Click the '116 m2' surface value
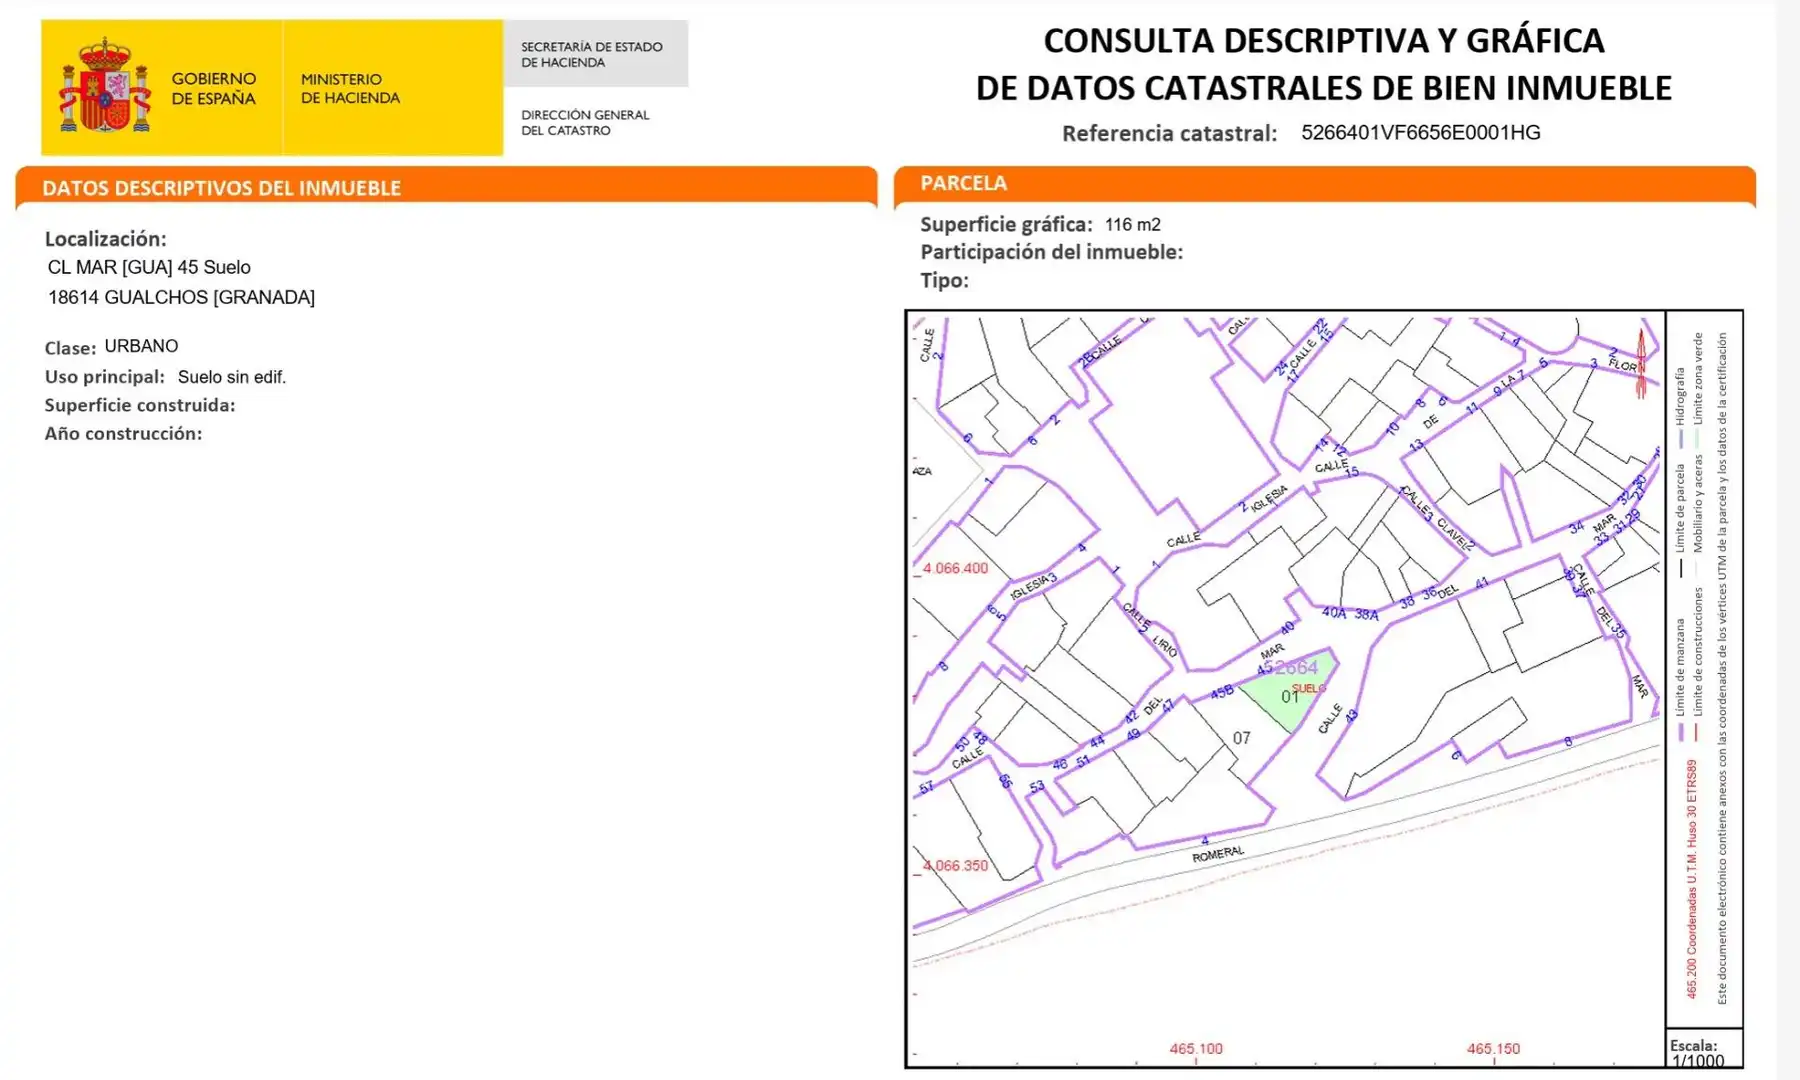The image size is (1800, 1080). [1133, 225]
